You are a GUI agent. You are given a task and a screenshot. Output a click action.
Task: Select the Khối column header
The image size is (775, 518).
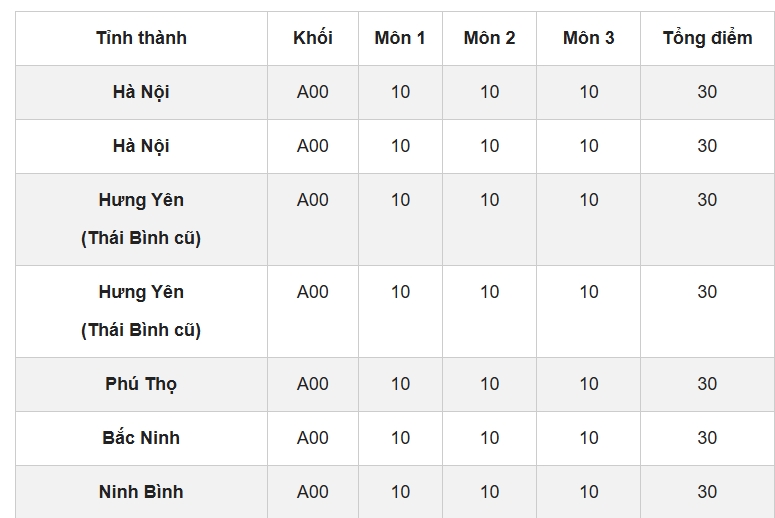pyautogui.click(x=312, y=38)
